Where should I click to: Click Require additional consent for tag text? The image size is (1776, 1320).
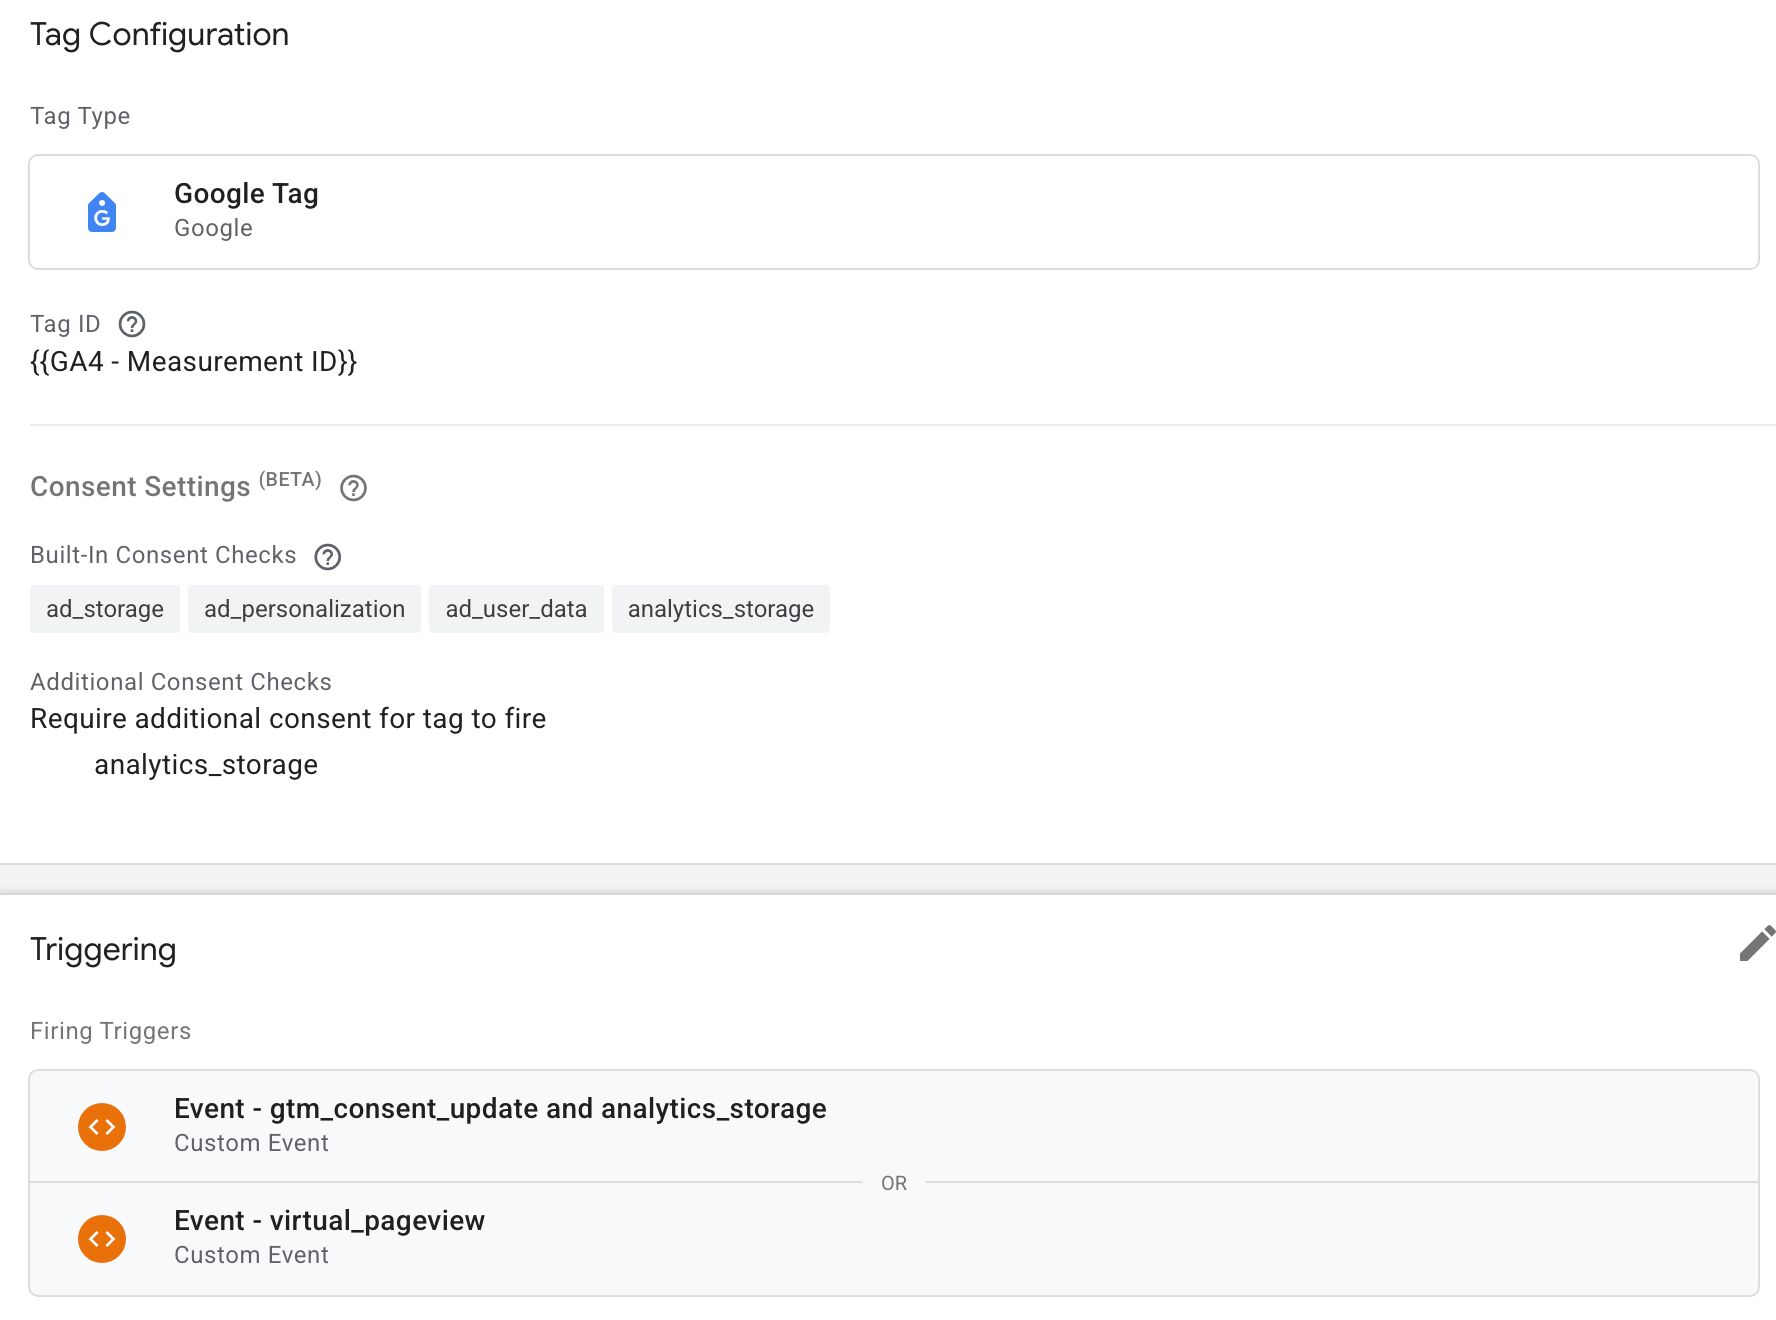288,719
